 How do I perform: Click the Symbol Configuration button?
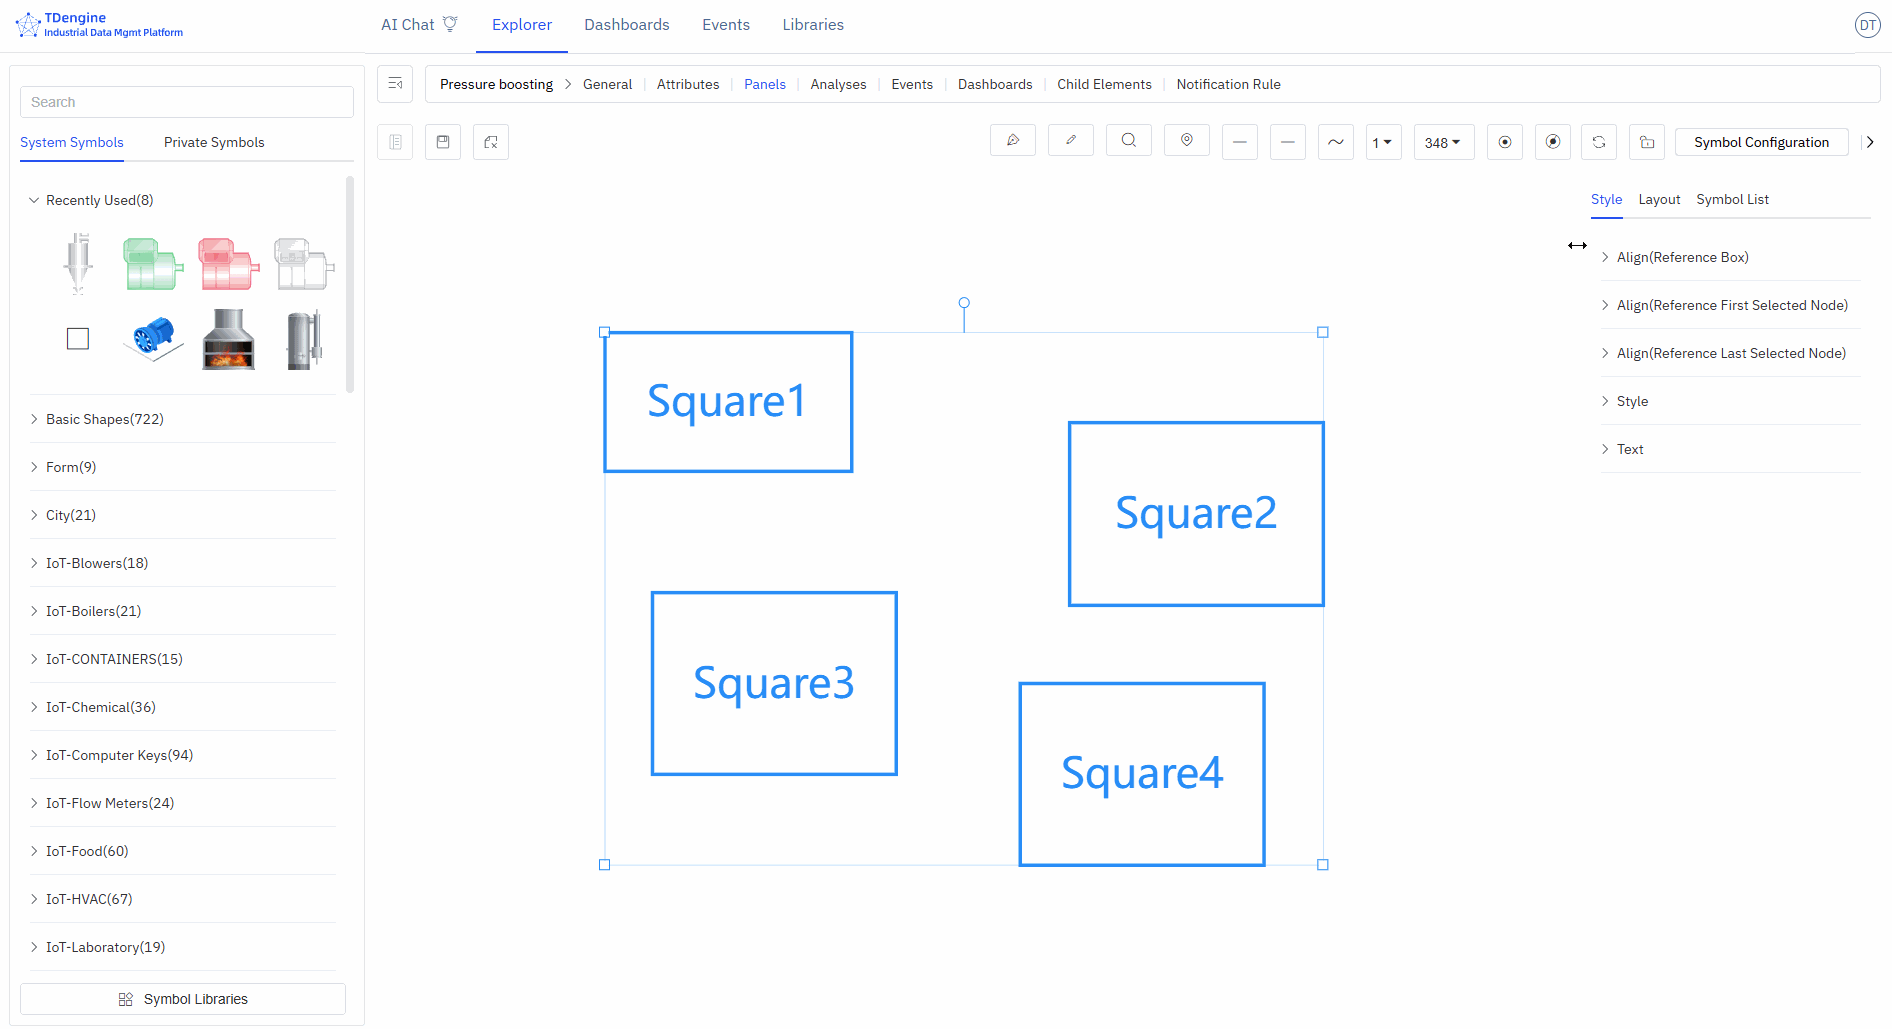click(x=1761, y=142)
